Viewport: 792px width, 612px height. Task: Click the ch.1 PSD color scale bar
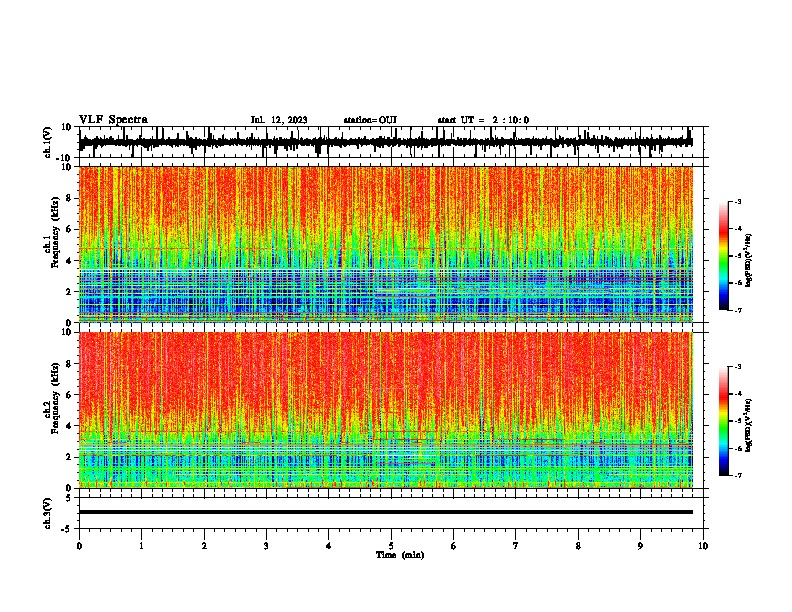pos(723,256)
